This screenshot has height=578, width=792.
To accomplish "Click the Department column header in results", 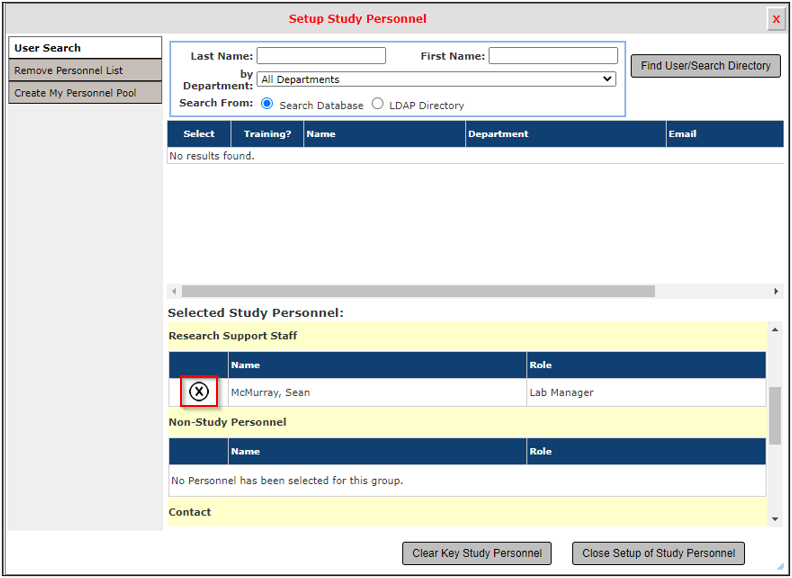I will (x=566, y=134).
